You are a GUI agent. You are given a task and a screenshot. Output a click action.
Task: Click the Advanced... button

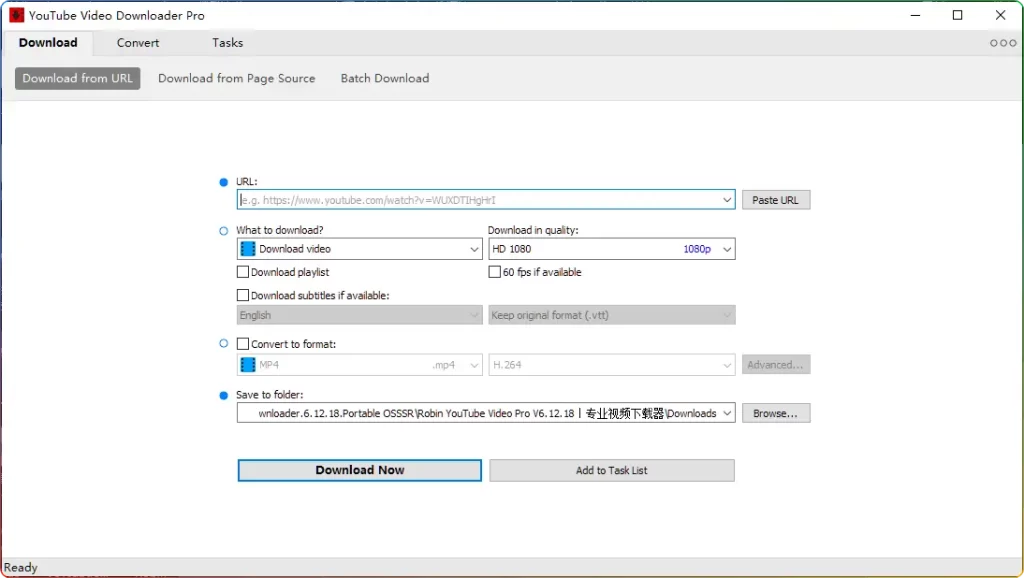point(776,364)
